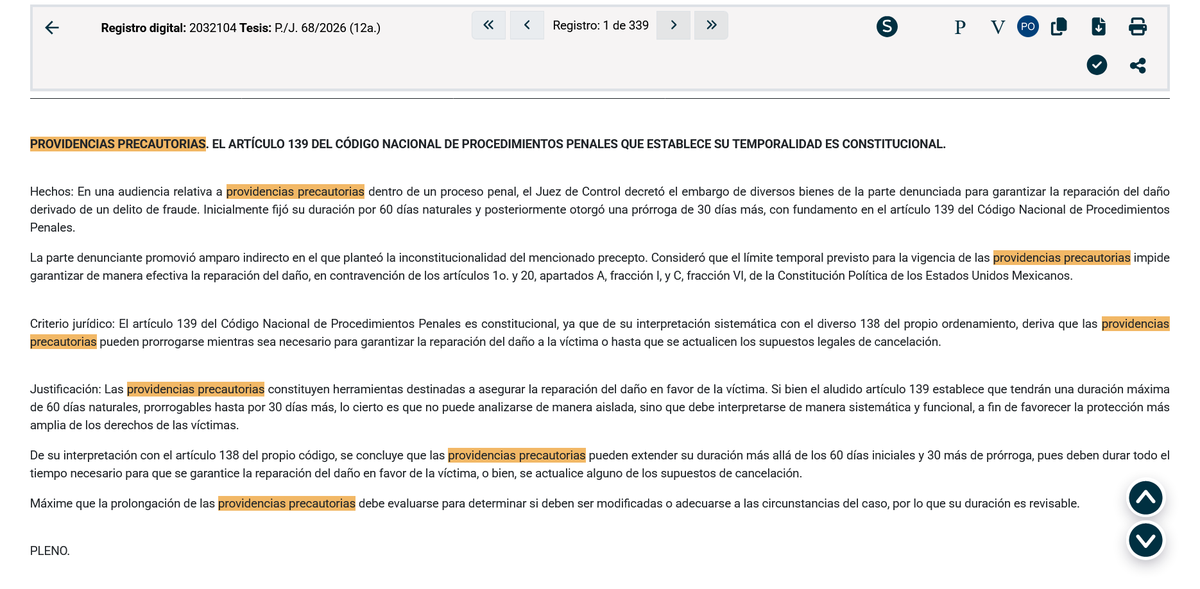Click the word 'PLENO.'
Image resolution: width=1200 pixels, height=589 pixels.
click(50, 551)
